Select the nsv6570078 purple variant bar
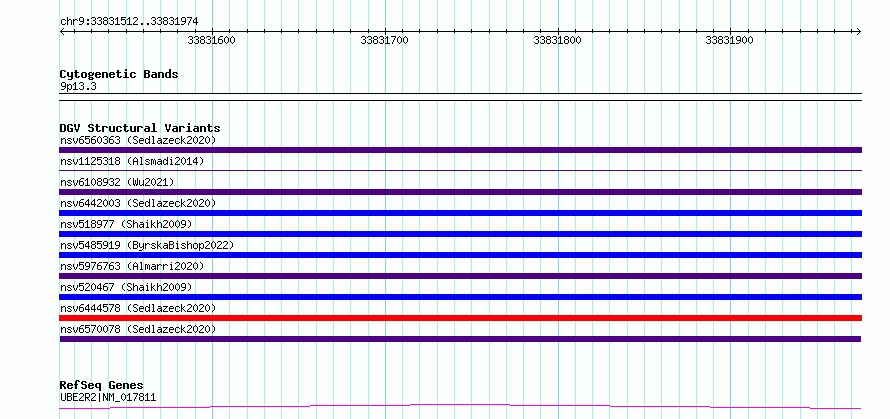This screenshot has height=419, width=890. click(460, 339)
